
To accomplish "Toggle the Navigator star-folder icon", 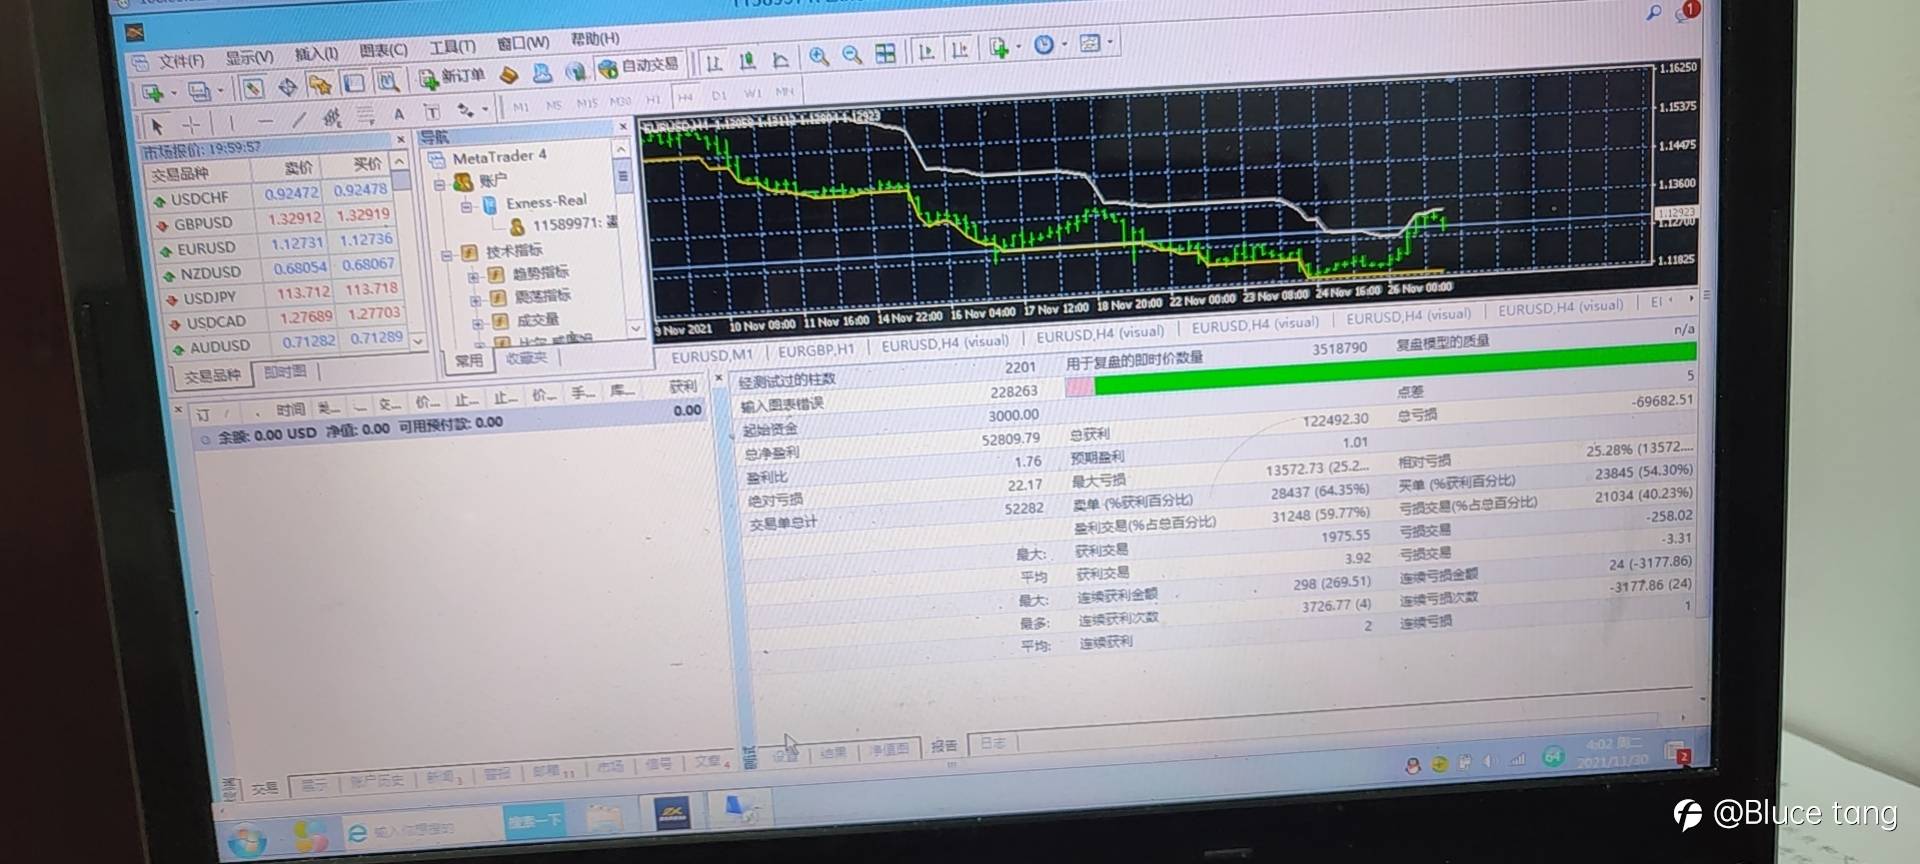I will pyautogui.click(x=320, y=85).
